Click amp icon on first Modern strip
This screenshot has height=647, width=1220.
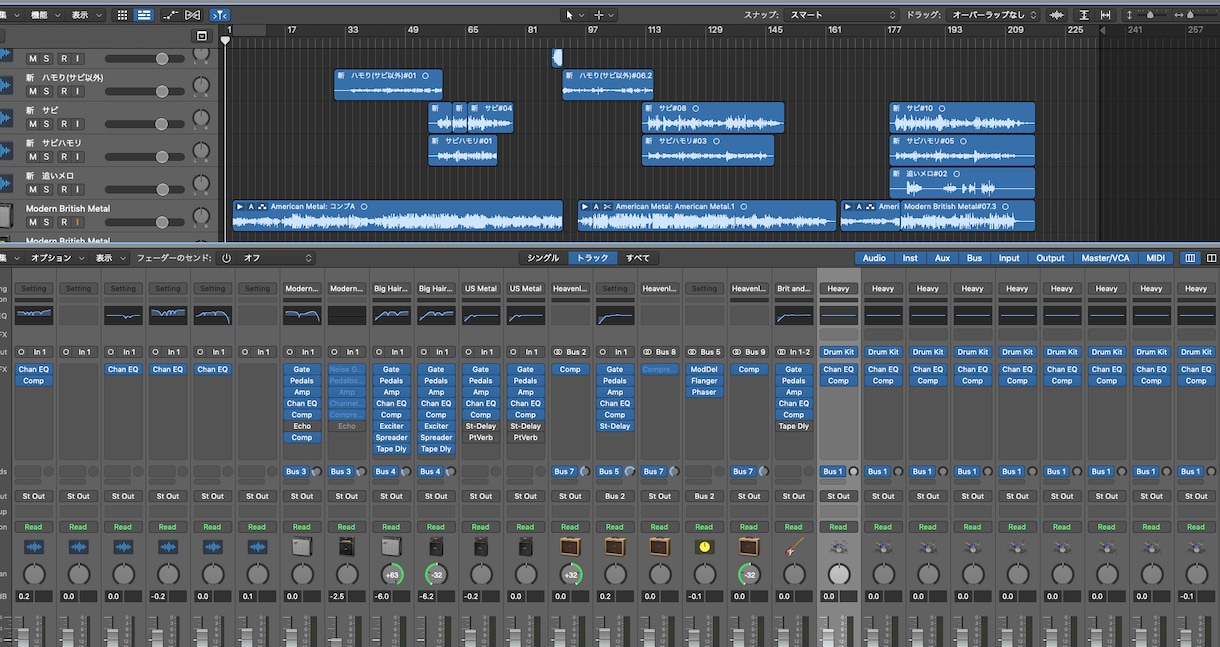tap(302, 547)
